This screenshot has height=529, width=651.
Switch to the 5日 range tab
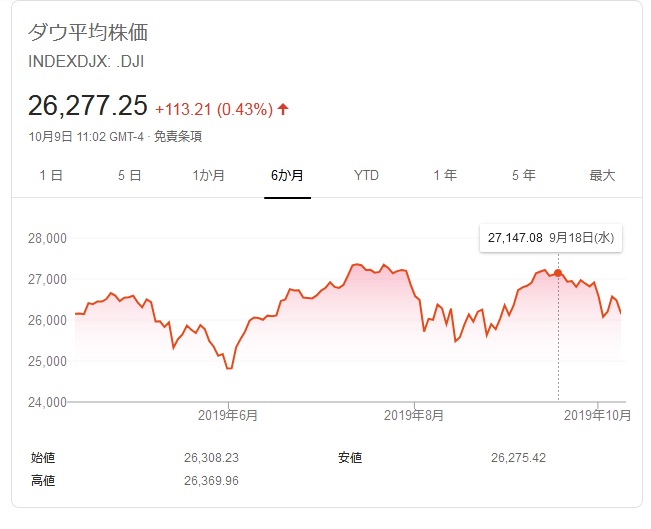click(130, 175)
